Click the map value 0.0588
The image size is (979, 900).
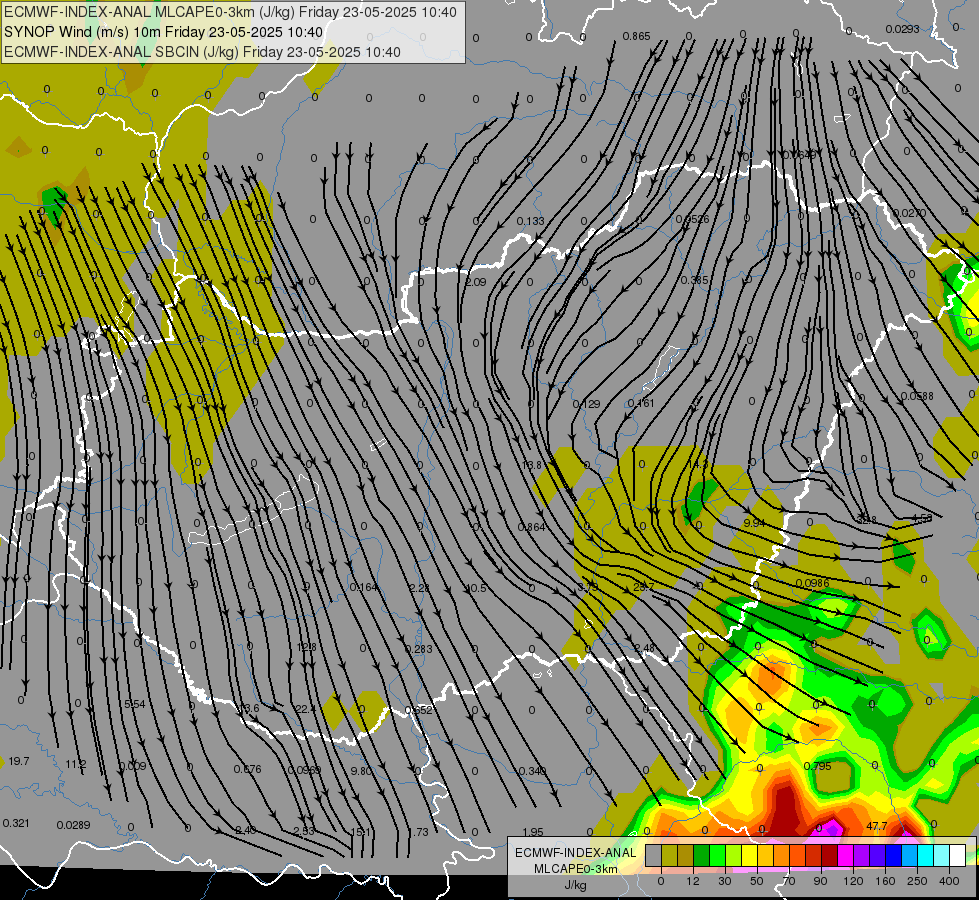pyautogui.click(x=917, y=396)
